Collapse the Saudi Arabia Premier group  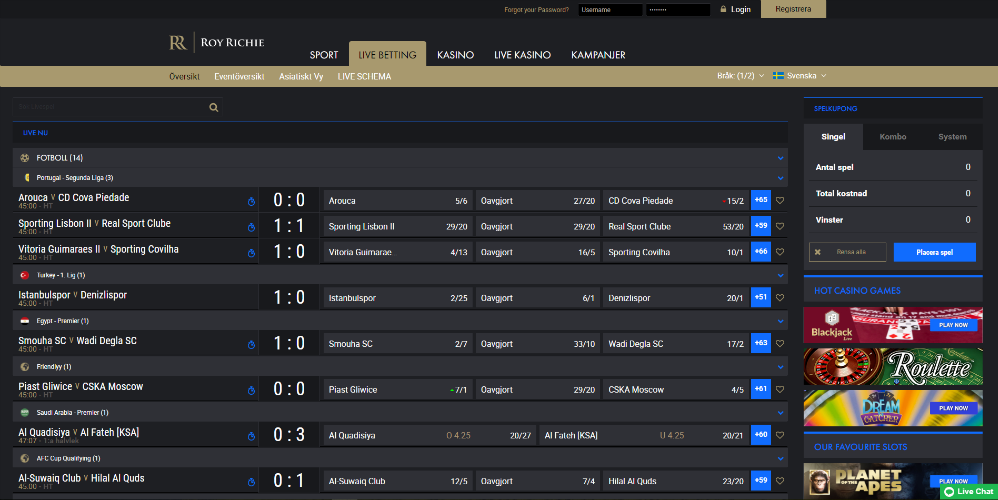pos(780,413)
